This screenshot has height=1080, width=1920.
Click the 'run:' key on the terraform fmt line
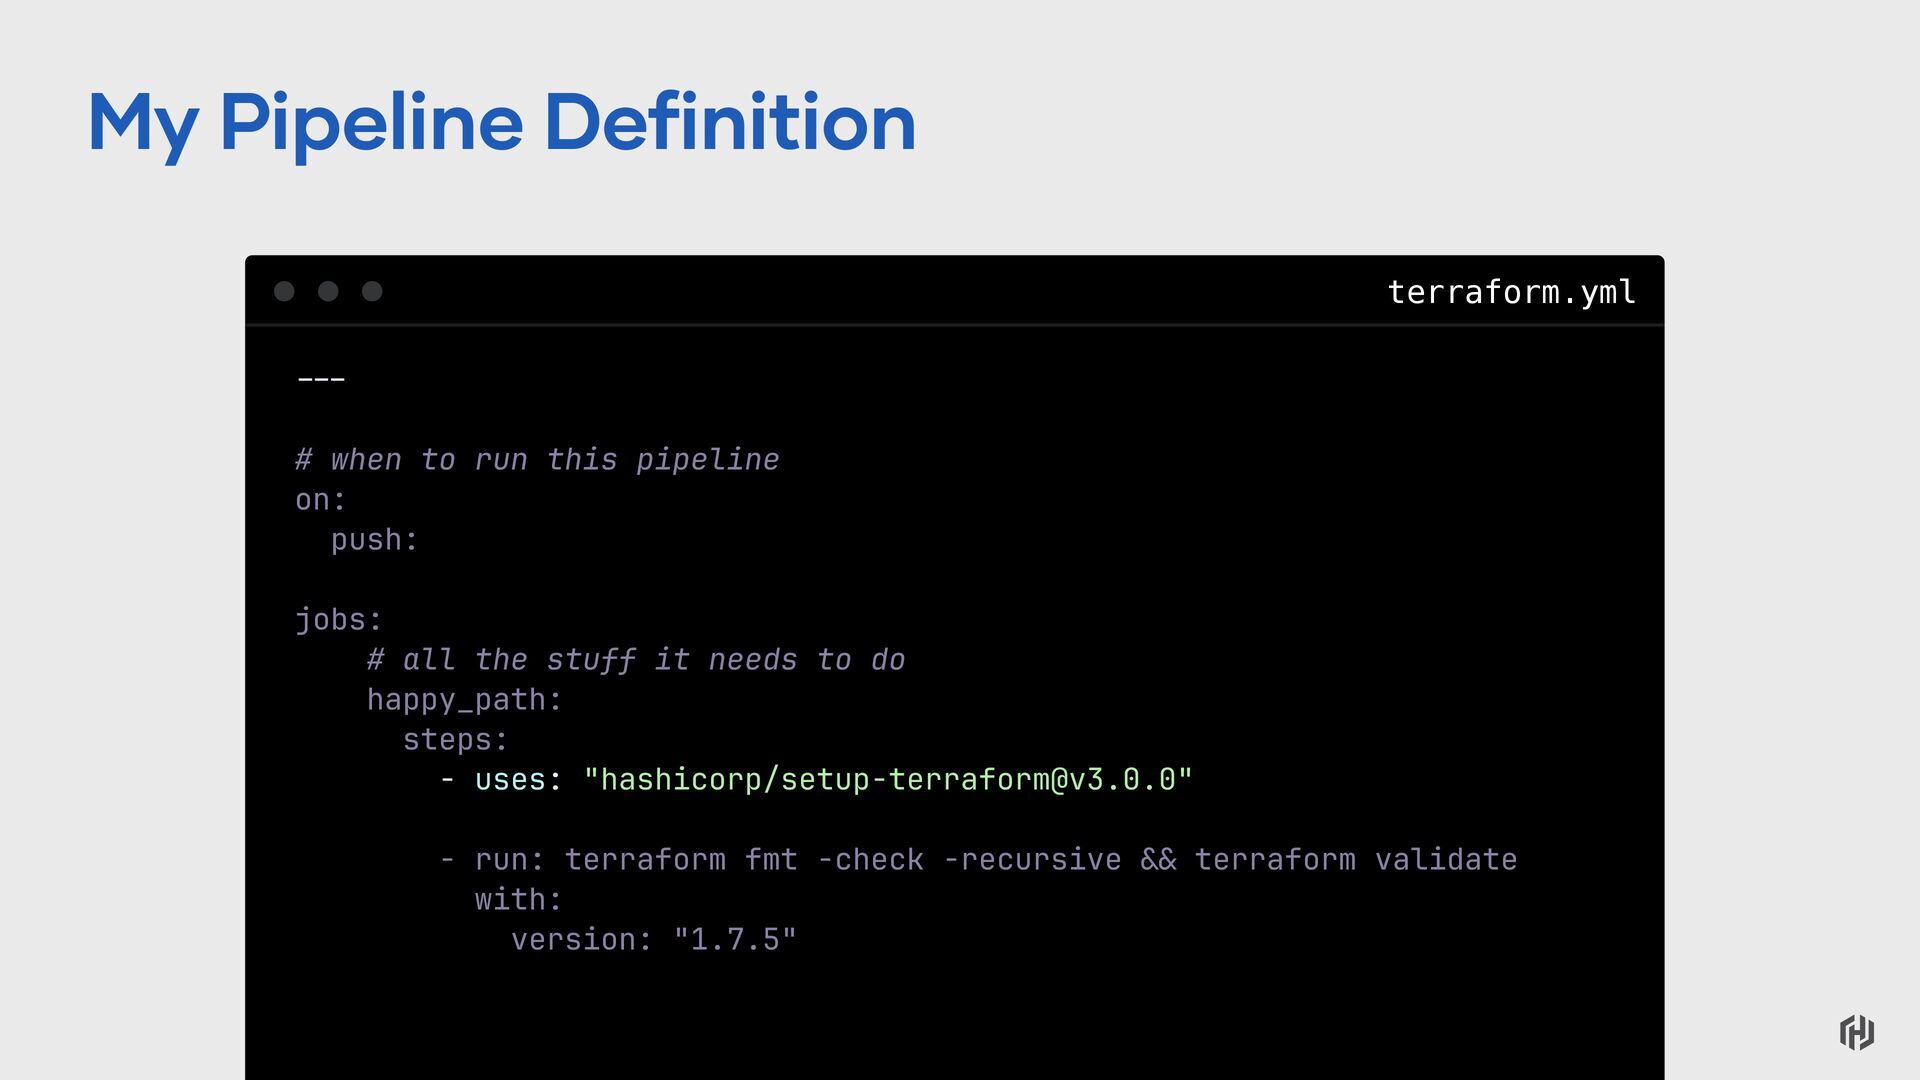(509, 860)
